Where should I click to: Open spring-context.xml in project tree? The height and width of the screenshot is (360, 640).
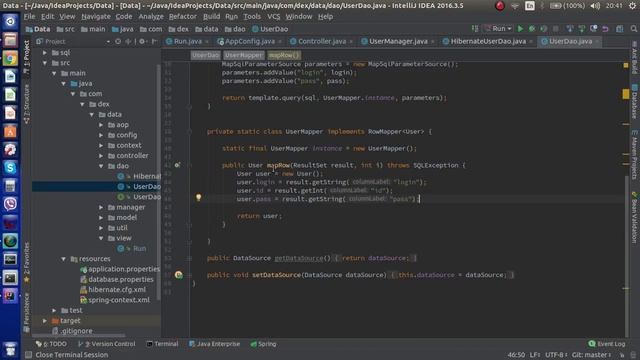point(115,300)
